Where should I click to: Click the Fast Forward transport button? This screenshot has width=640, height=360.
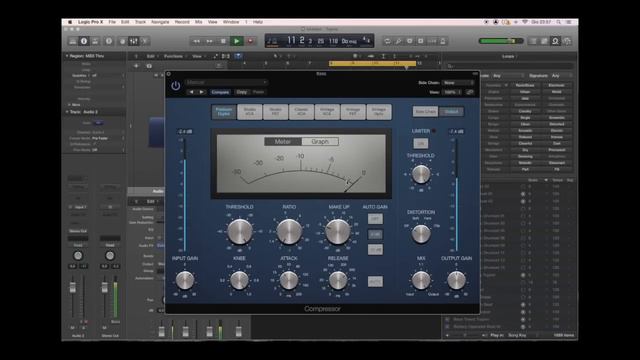(209, 41)
